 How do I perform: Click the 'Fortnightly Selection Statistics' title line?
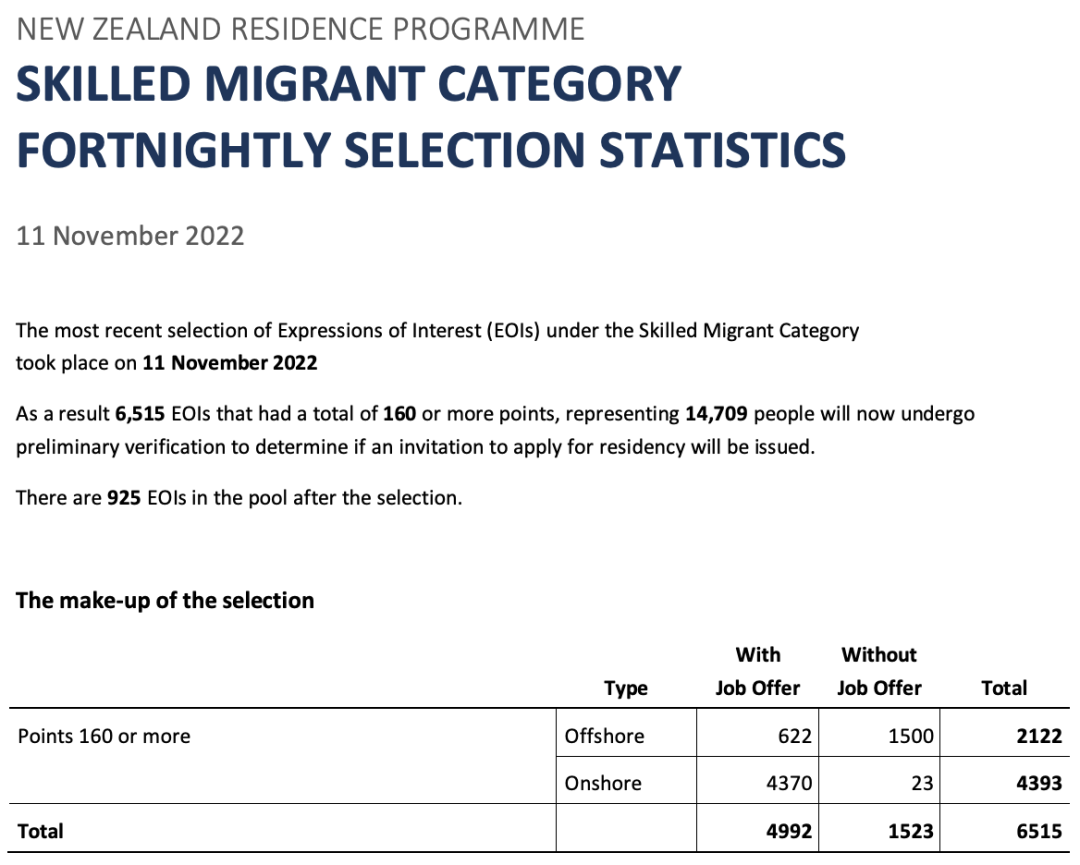[430, 150]
